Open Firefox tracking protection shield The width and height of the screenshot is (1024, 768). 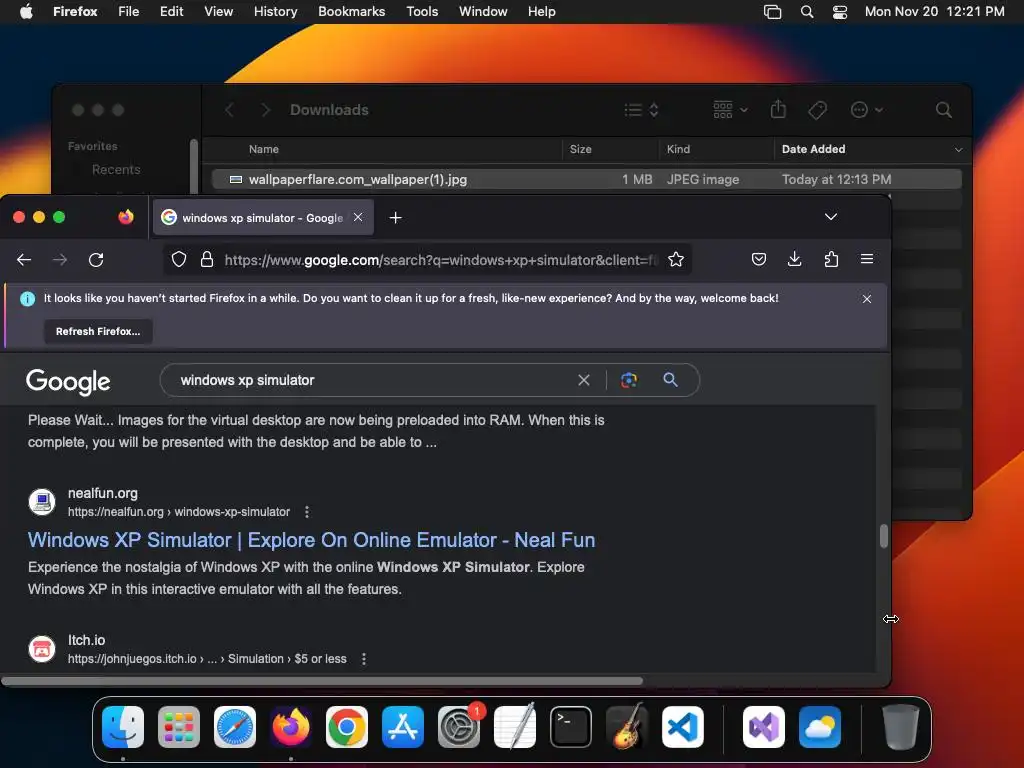[179, 260]
